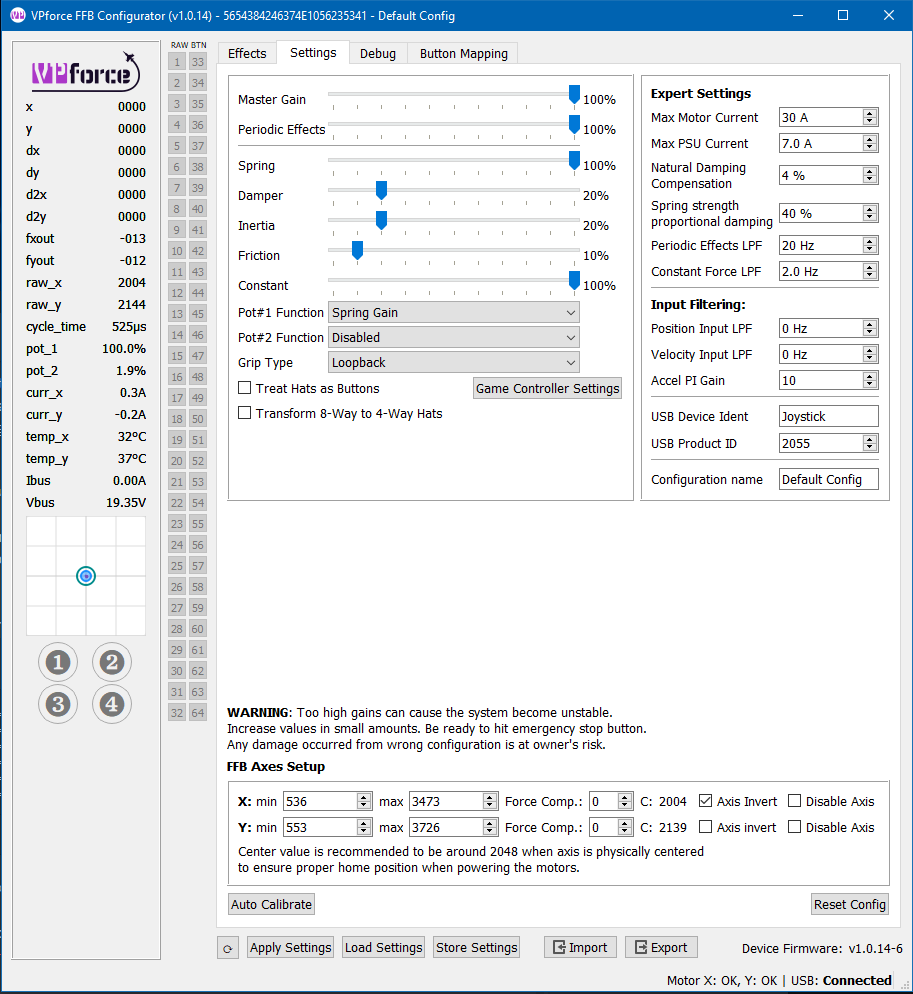Click the VPforce logo in the side panel

coord(86,72)
